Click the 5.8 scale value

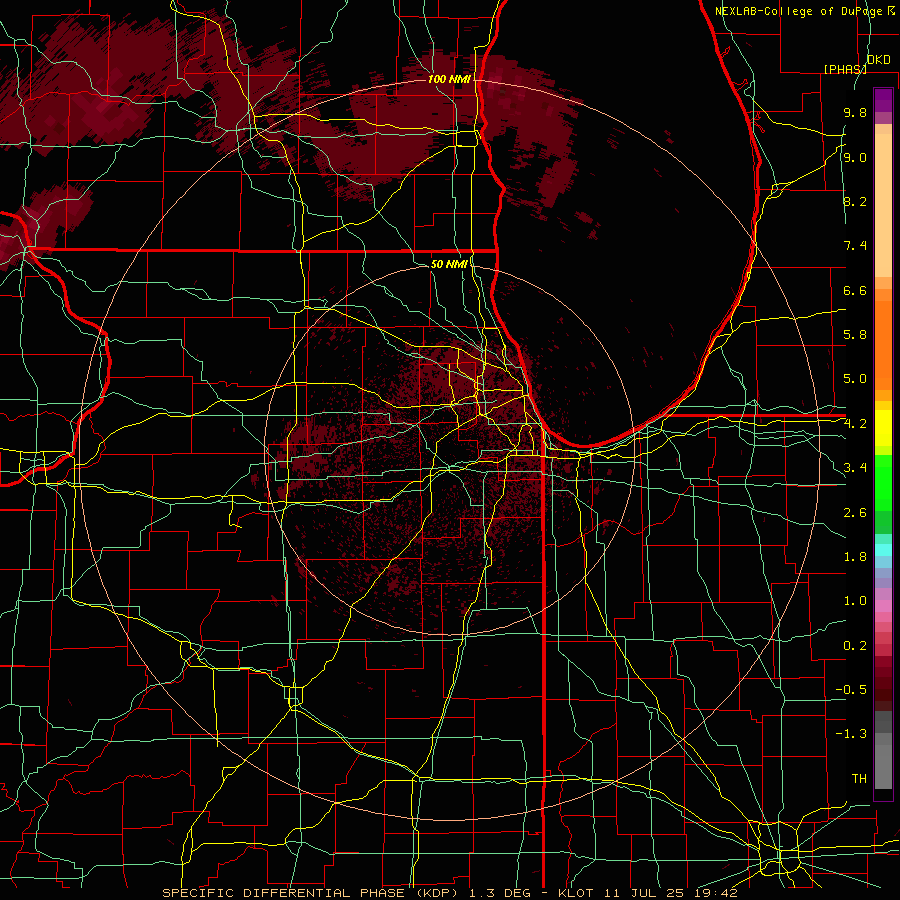coord(855,335)
